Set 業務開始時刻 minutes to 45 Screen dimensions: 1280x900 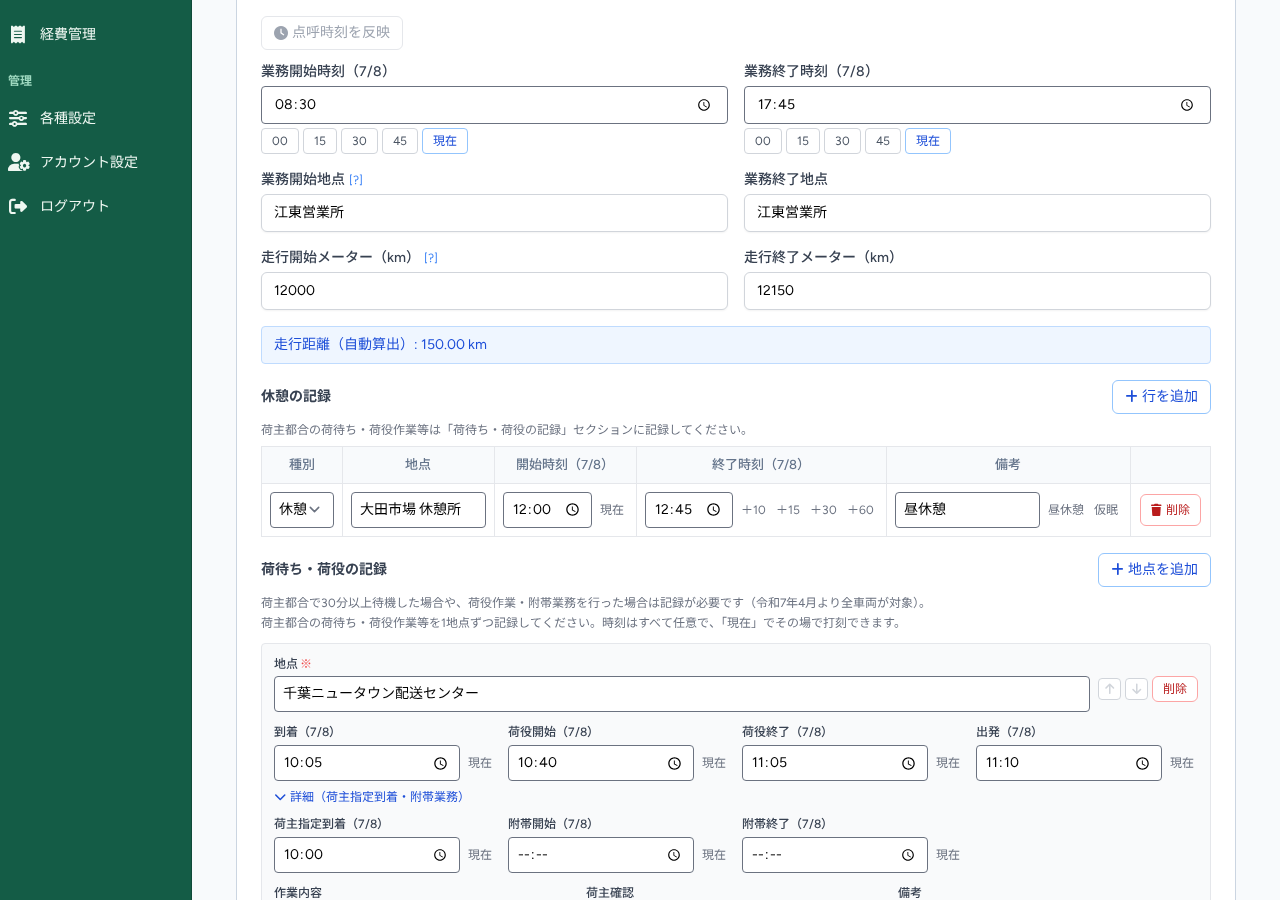400,141
